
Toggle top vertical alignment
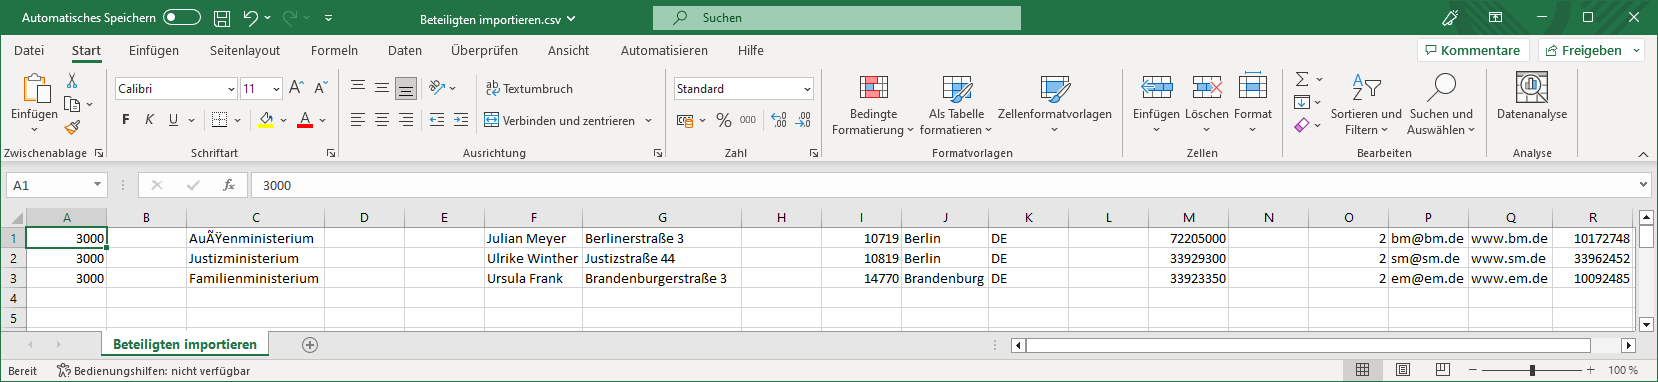click(358, 88)
